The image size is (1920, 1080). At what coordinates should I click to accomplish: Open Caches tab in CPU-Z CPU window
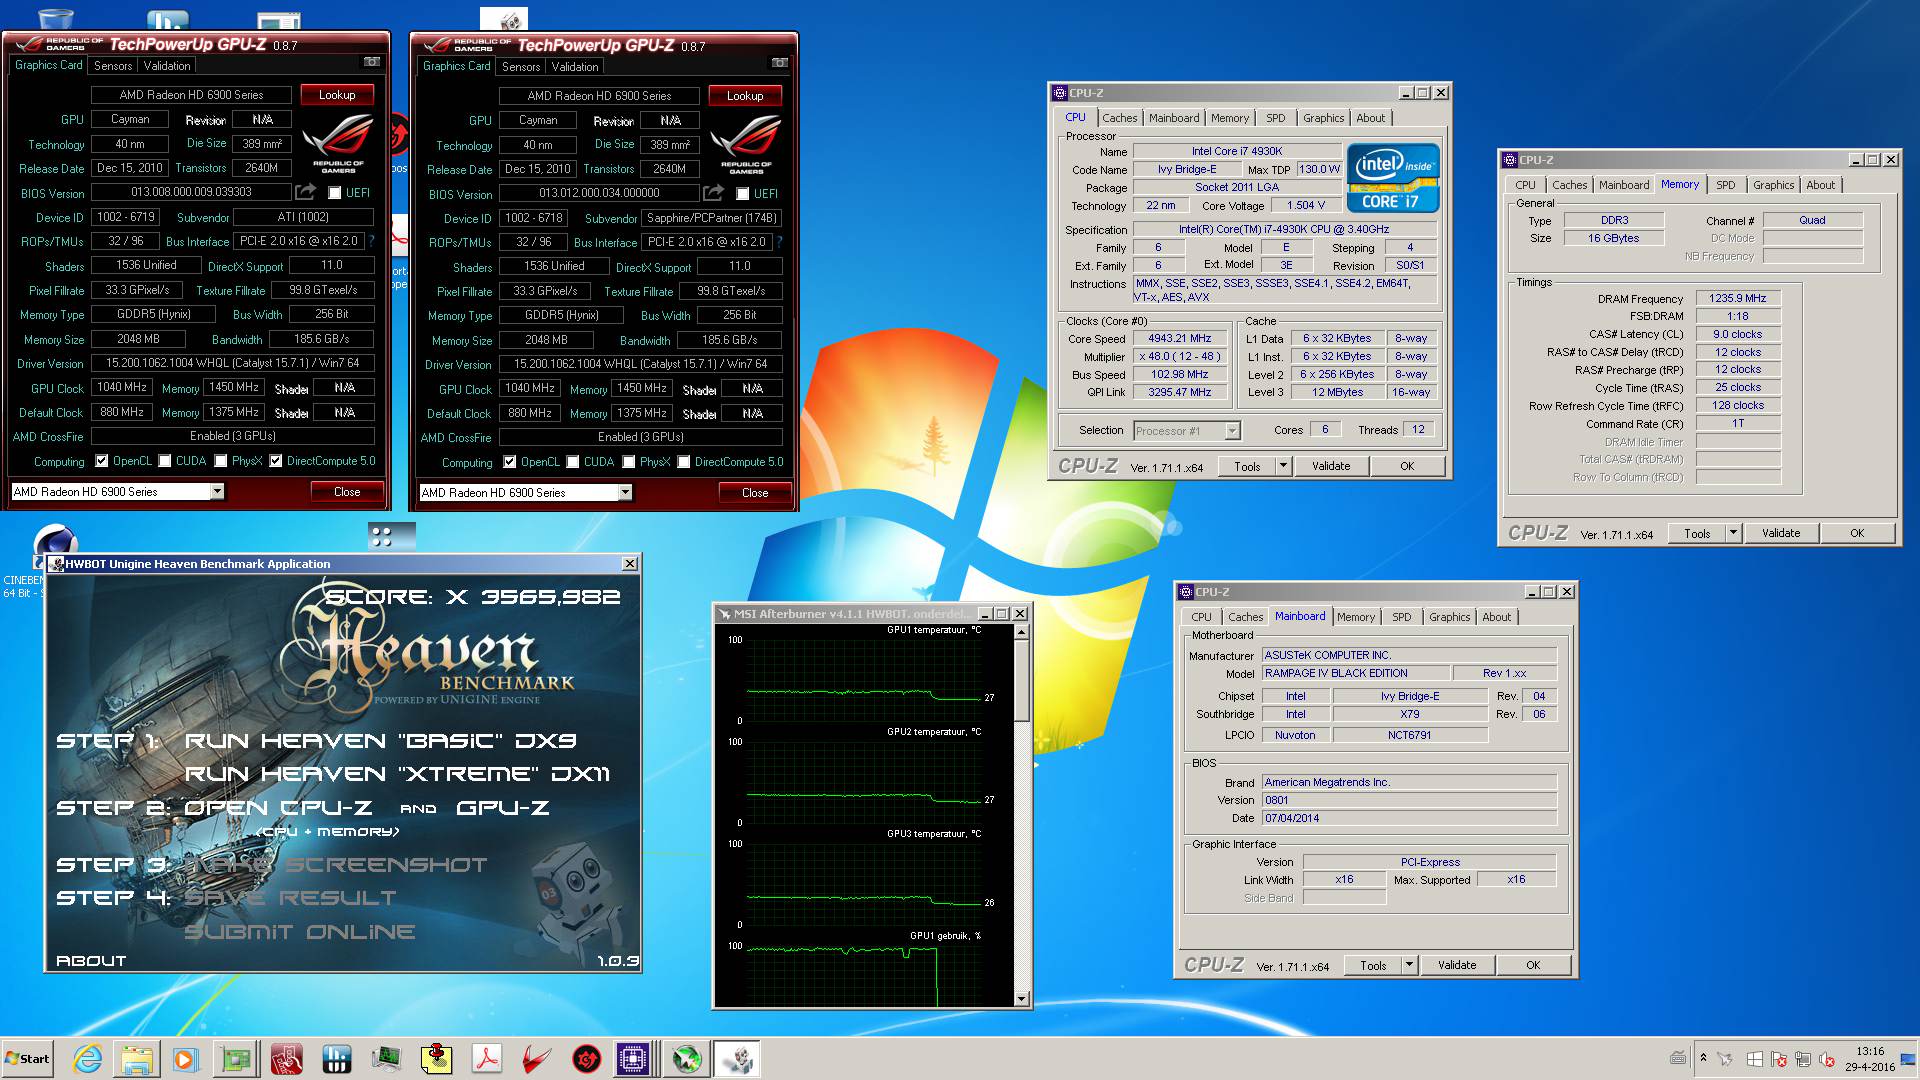[x=1120, y=118]
